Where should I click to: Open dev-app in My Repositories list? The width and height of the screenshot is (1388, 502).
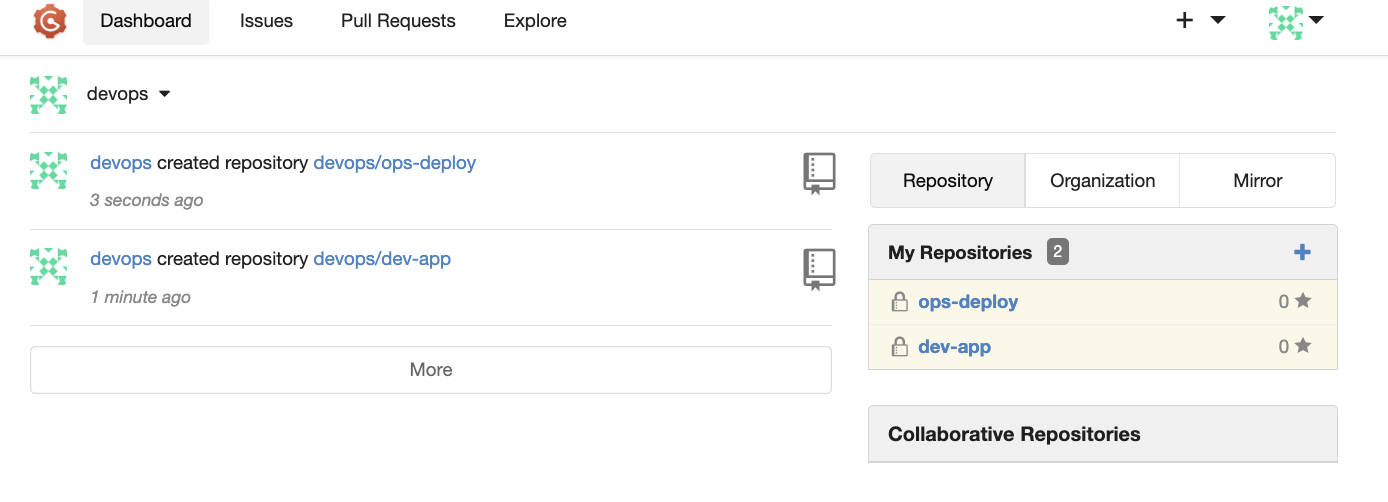[x=954, y=347]
